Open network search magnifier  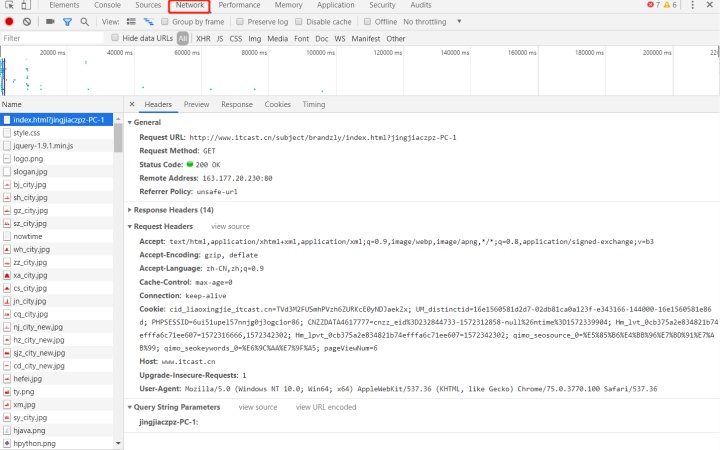[x=84, y=22]
